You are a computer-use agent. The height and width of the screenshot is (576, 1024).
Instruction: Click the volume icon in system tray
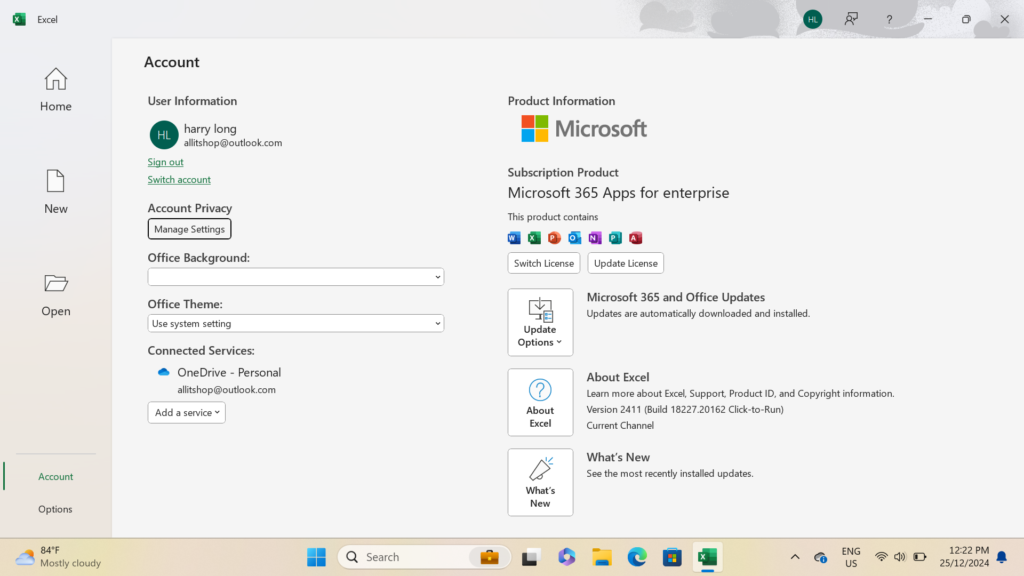(x=900, y=557)
